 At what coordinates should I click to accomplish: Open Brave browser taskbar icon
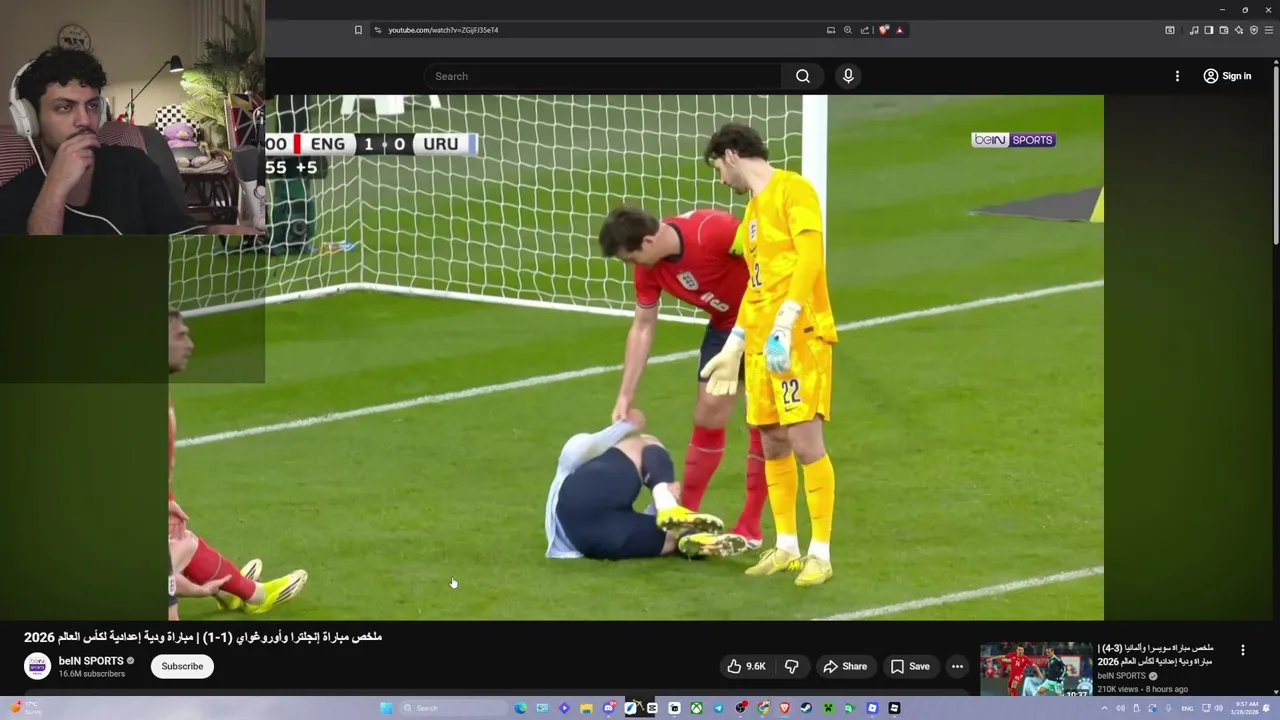(784, 708)
